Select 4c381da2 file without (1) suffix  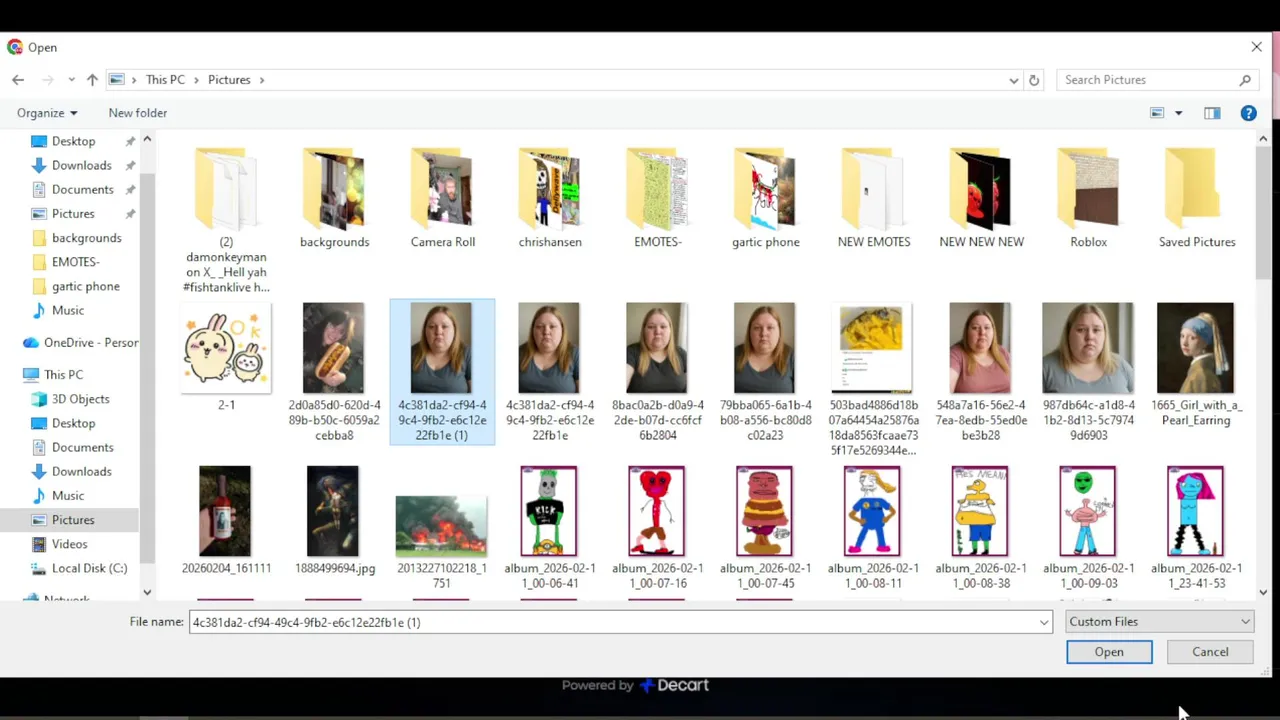549,372
